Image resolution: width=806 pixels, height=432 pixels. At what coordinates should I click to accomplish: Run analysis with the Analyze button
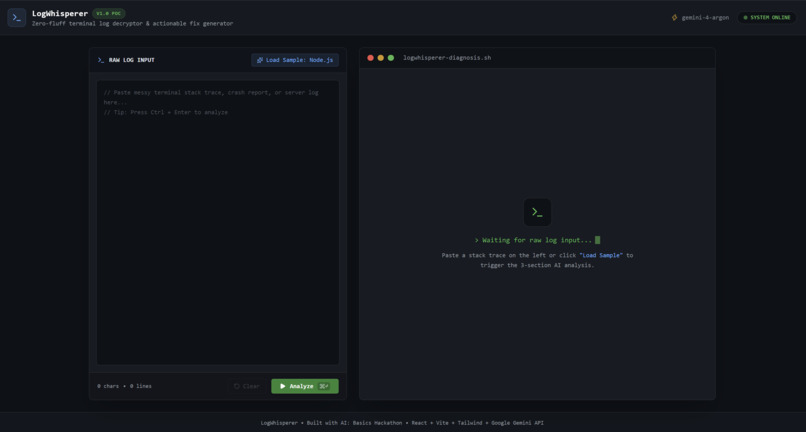pos(305,386)
